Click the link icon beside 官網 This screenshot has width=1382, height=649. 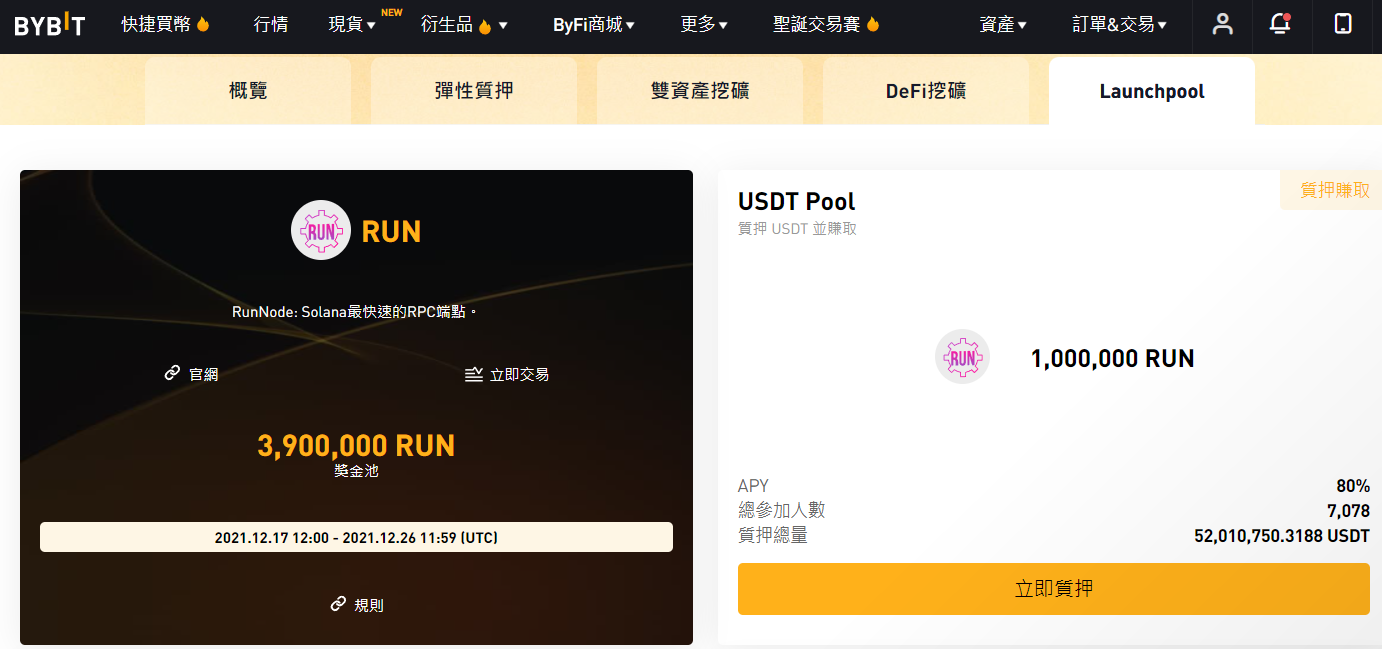[172, 373]
